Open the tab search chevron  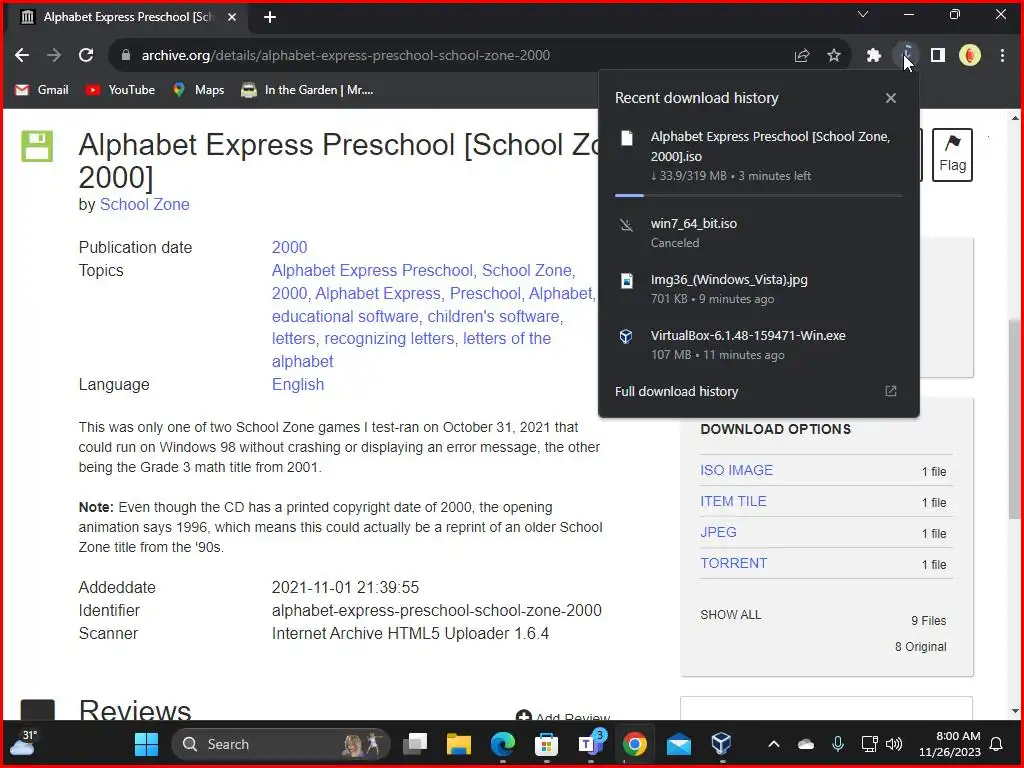pos(863,14)
